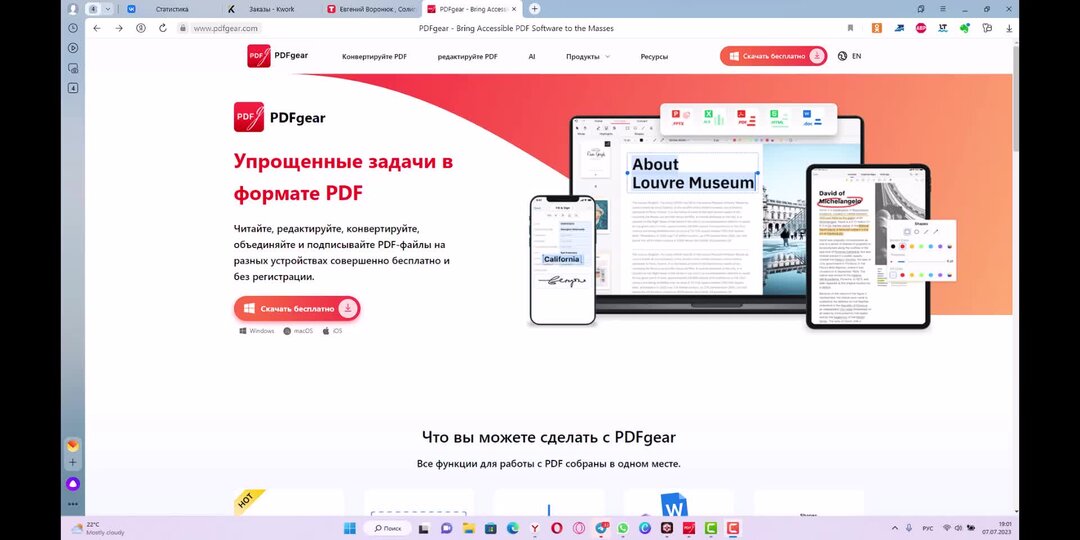
Task: Open the red ABP adblock extension
Action: pos(921,28)
